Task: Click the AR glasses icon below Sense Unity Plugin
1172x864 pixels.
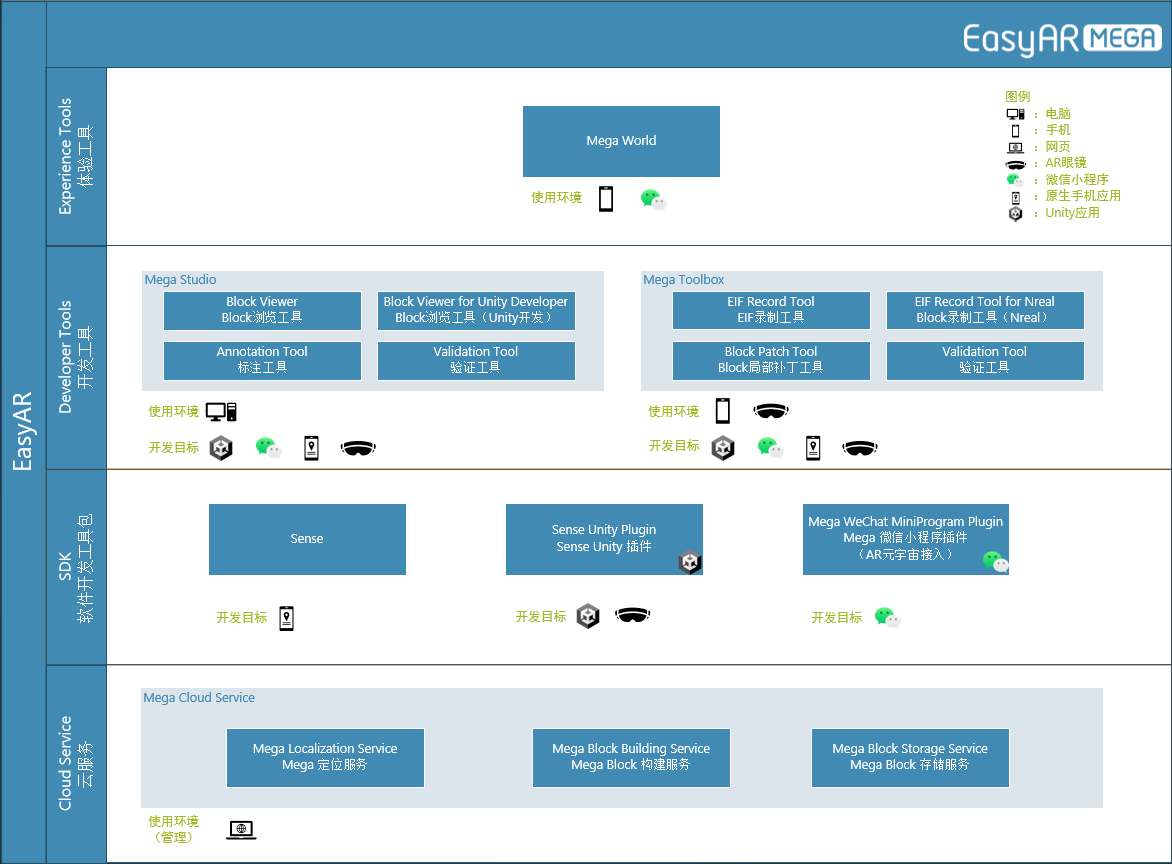Action: pos(632,616)
